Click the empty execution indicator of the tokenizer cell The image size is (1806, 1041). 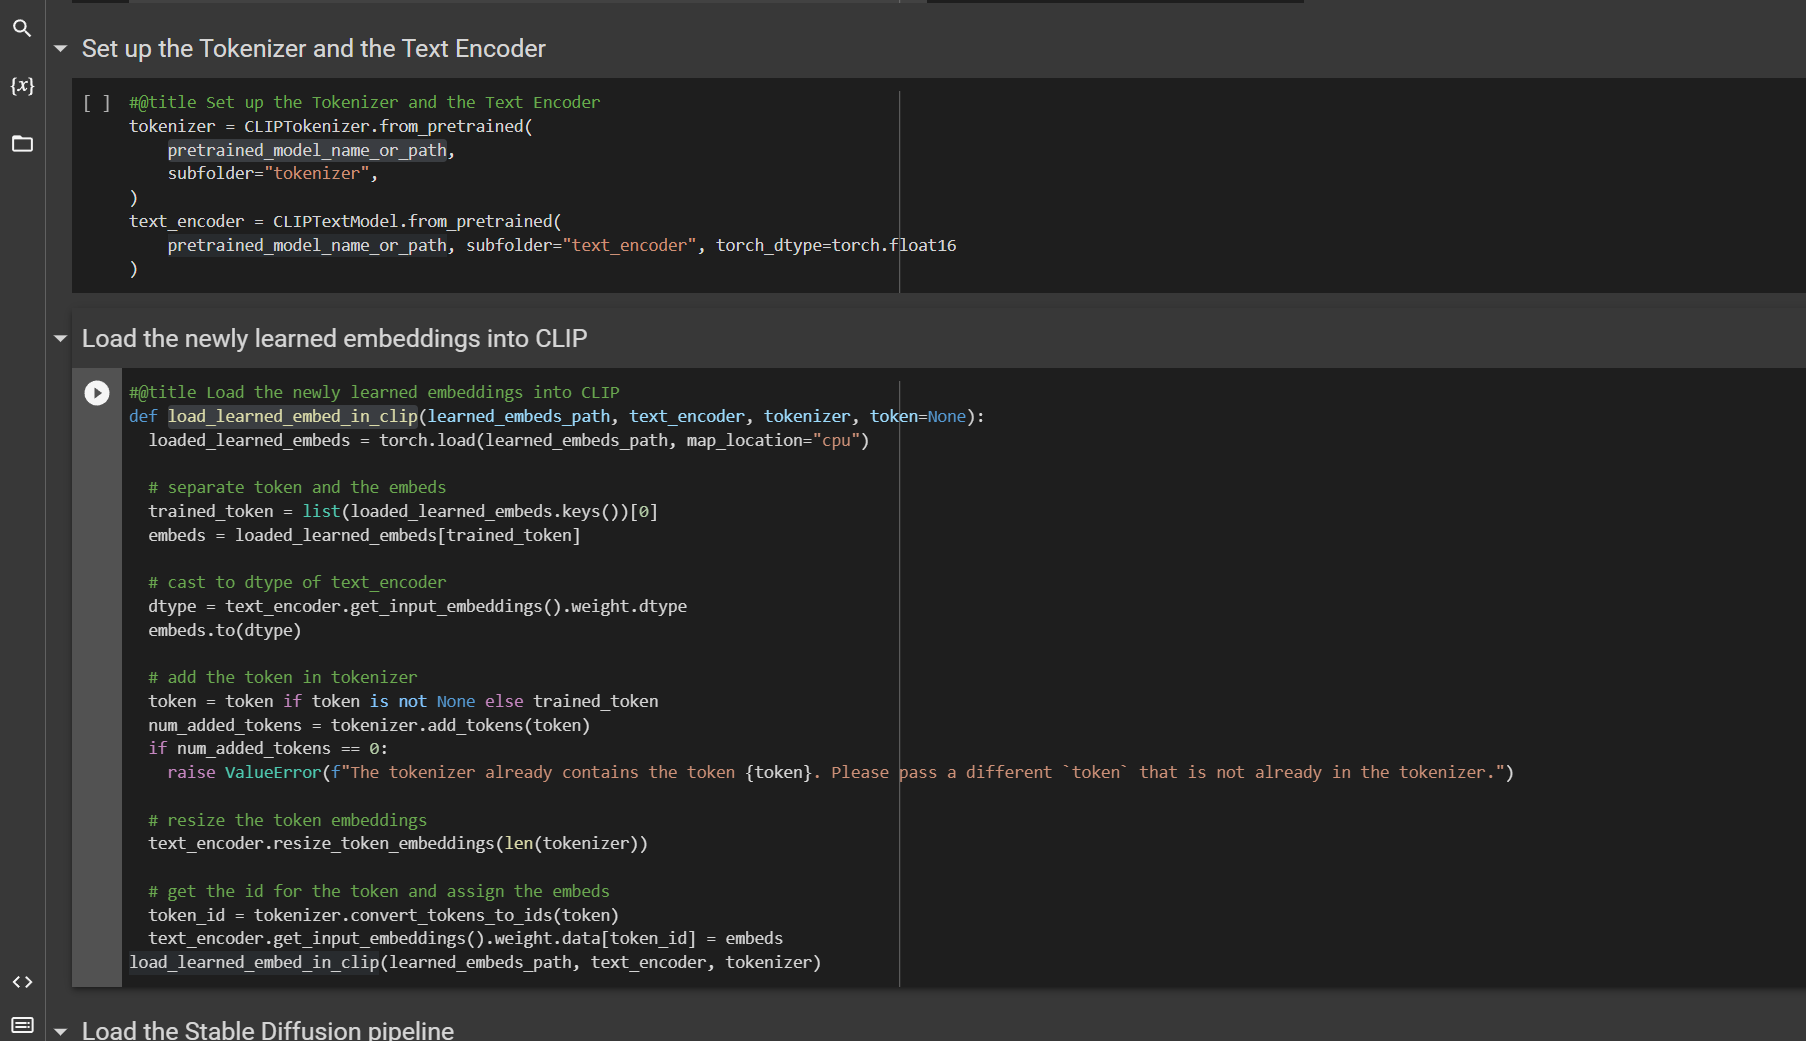tap(98, 102)
